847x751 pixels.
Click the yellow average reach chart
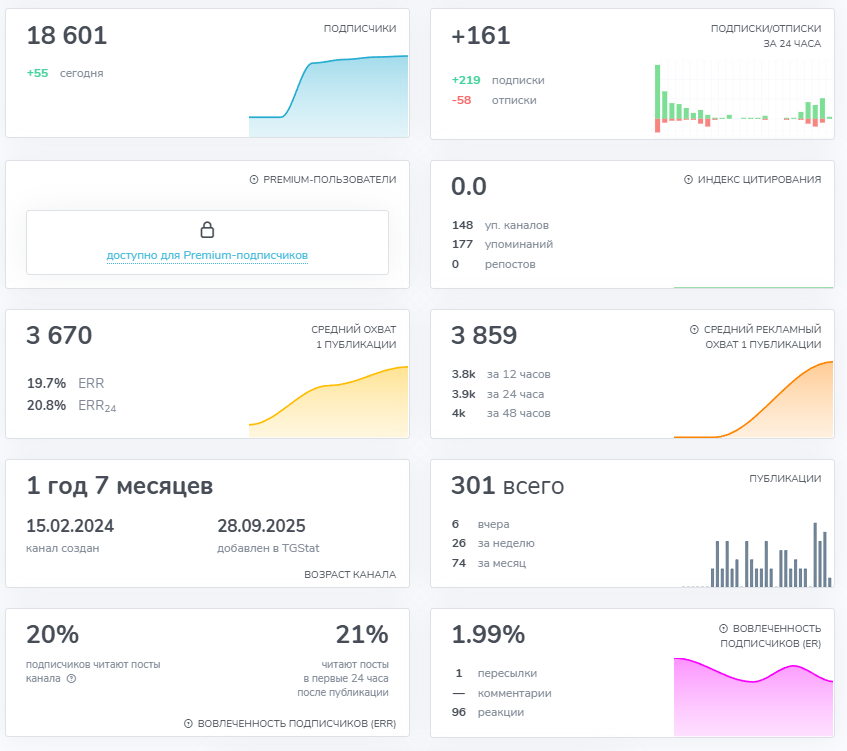[328, 401]
